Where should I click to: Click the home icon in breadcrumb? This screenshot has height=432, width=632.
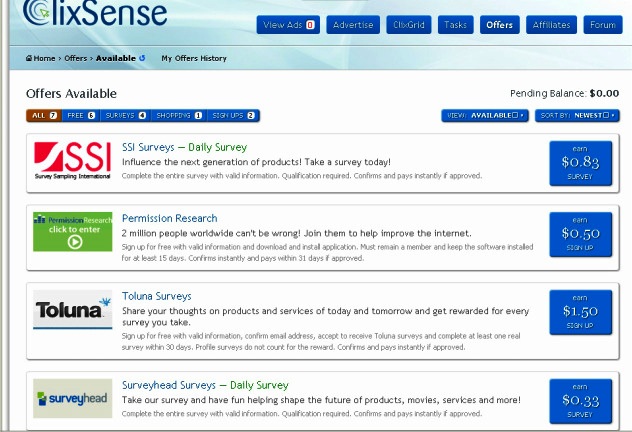click(29, 59)
